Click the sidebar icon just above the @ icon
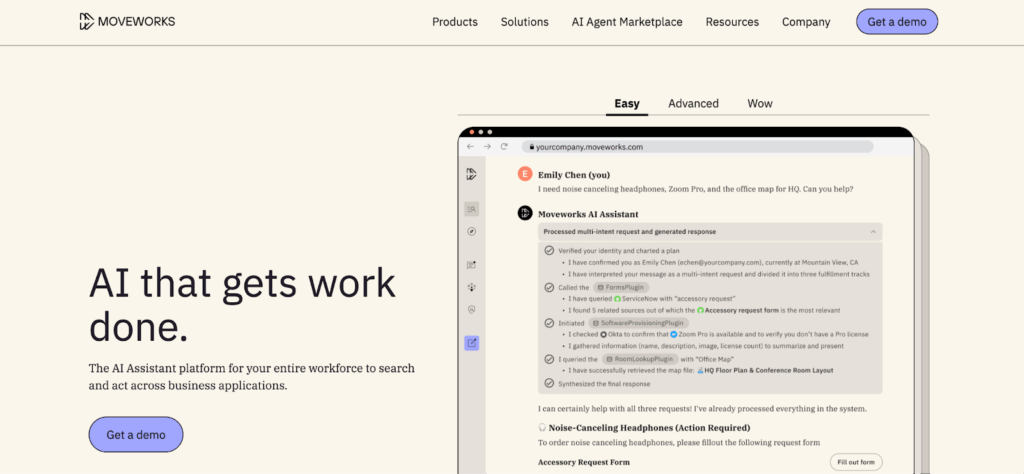1024x474 pixels. click(472, 287)
